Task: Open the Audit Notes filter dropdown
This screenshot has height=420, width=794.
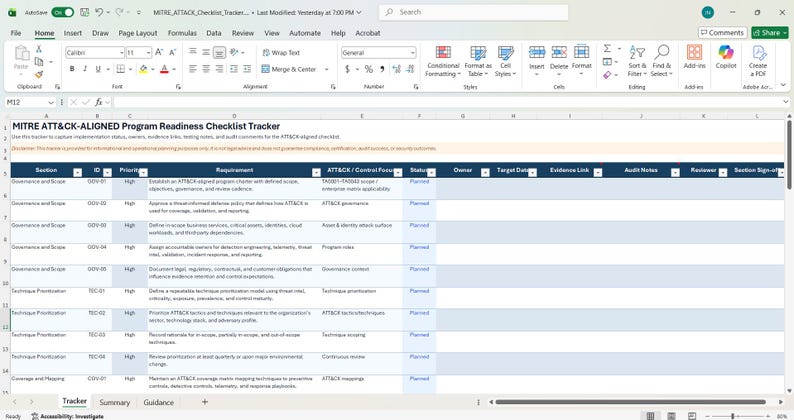Action: (675, 173)
